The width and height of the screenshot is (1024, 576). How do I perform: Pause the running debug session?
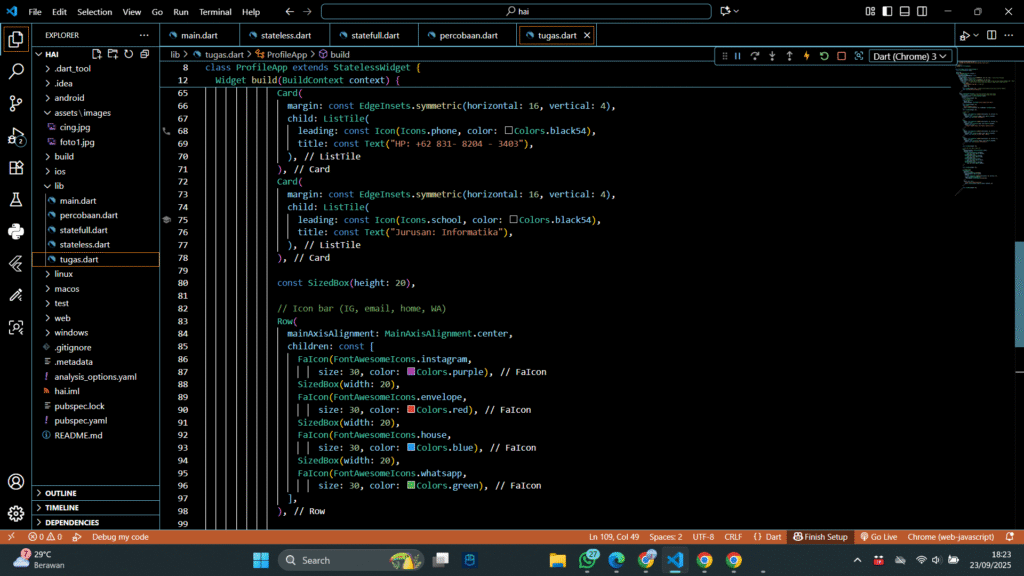[738, 56]
